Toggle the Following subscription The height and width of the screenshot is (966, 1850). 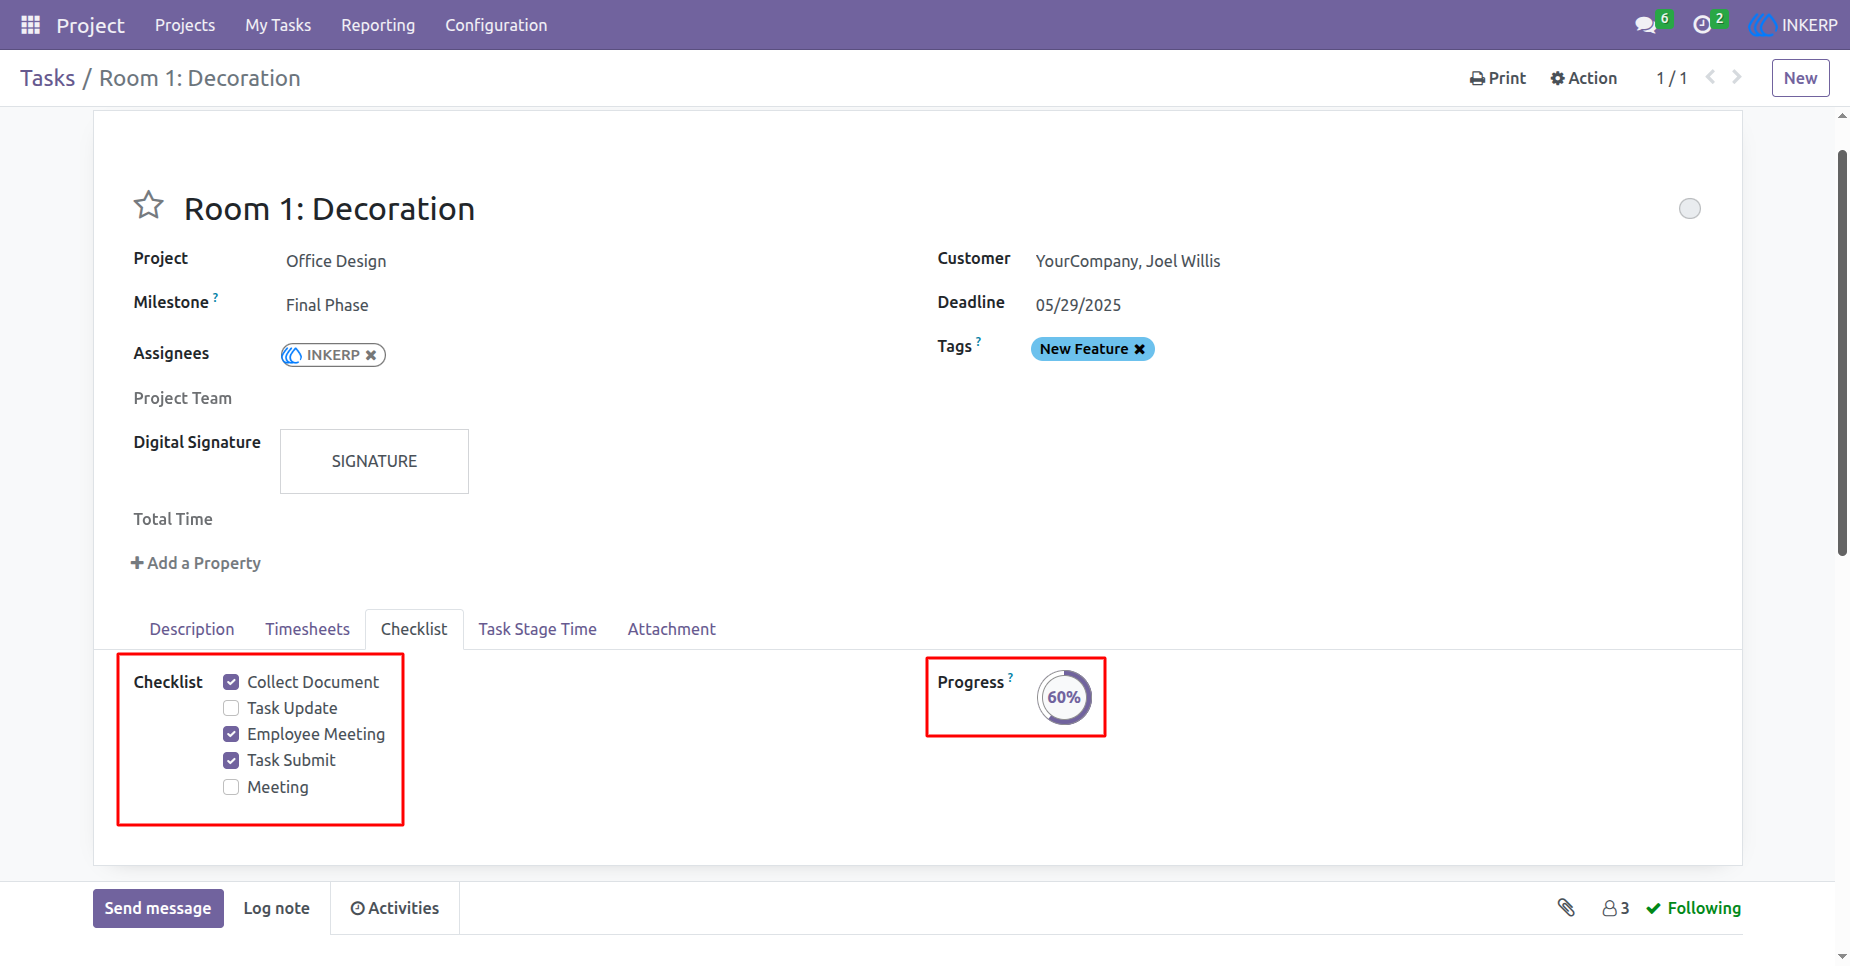[1693, 908]
